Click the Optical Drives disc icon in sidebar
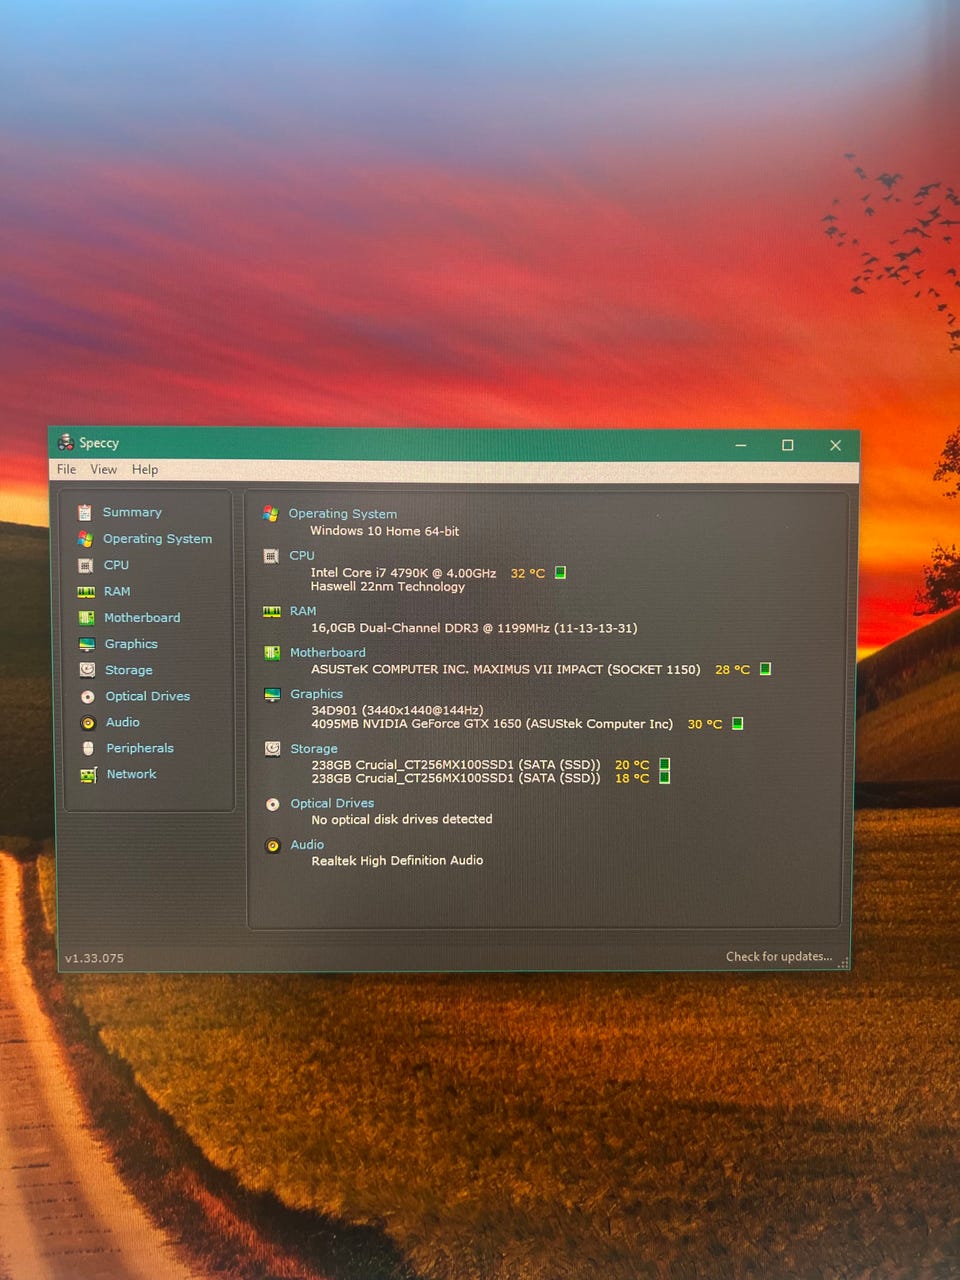 click(x=88, y=697)
